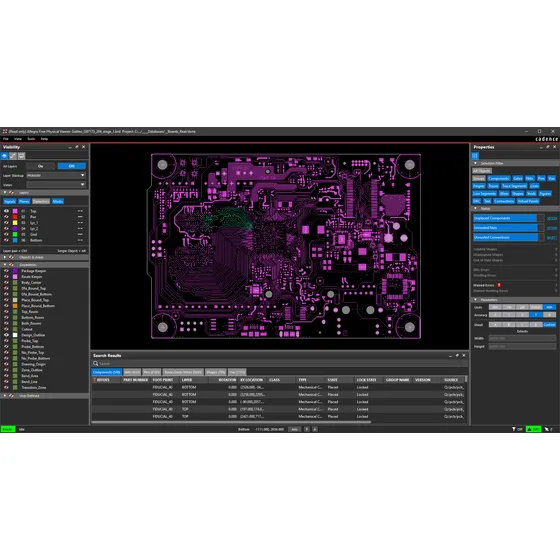Select the layers view icon in Visibility panel
Viewport: 560px width, 560px height.
pyautogui.click(x=5, y=156)
